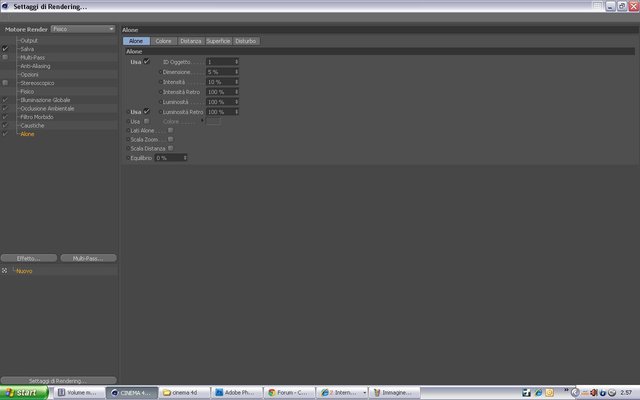Enable the Multi-Pass checkbox

coord(5,57)
